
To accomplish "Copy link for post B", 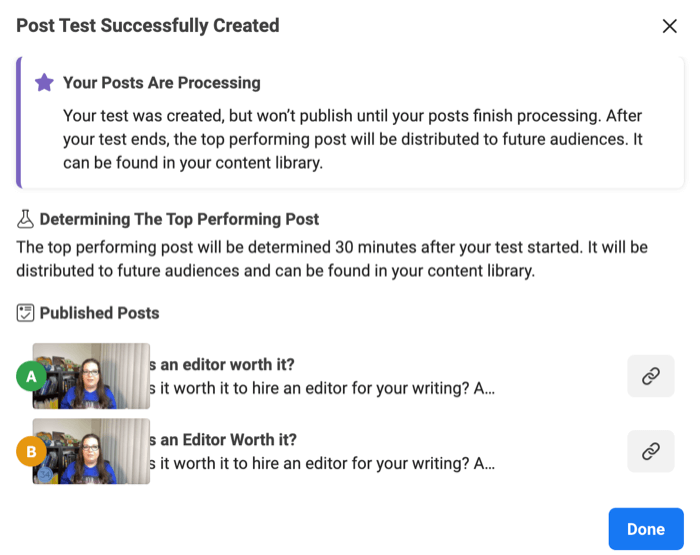I will (650, 451).
